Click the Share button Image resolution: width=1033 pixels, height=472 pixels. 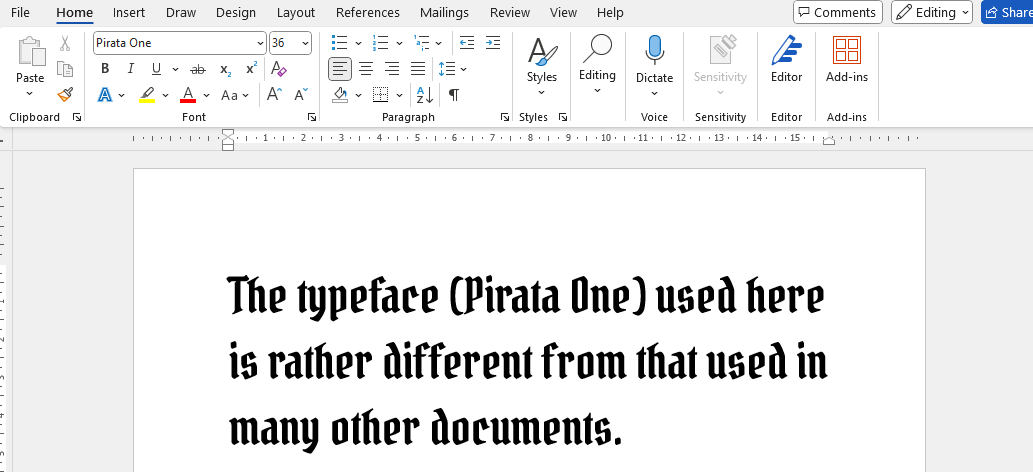1007,13
